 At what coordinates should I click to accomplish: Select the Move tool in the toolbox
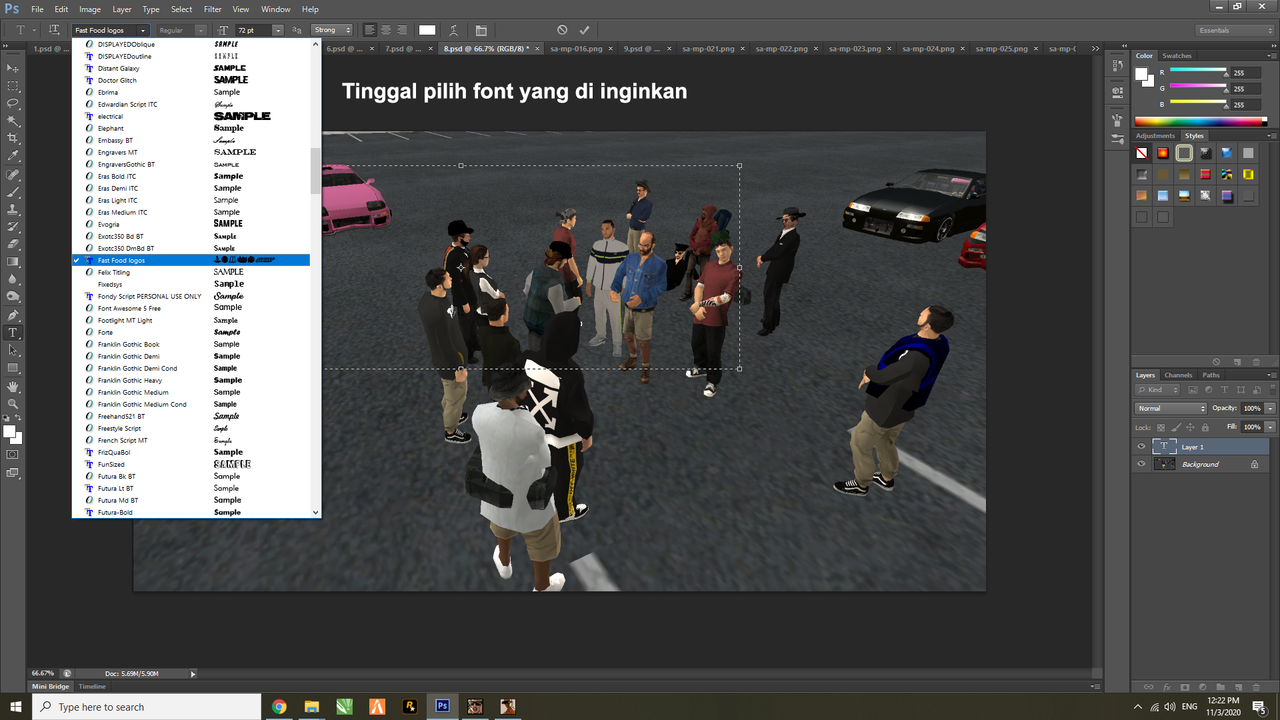[x=13, y=68]
